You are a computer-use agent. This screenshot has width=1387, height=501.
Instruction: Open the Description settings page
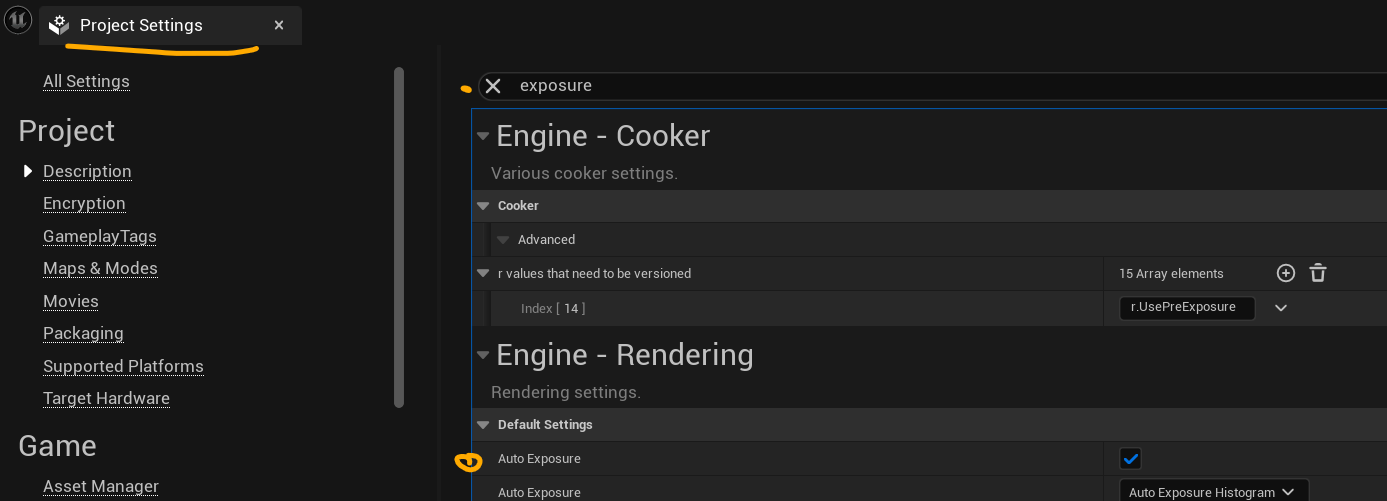(87, 171)
